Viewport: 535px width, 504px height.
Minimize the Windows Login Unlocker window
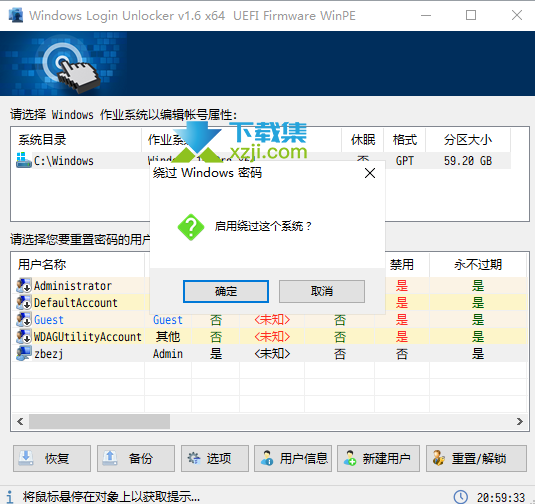coord(426,15)
